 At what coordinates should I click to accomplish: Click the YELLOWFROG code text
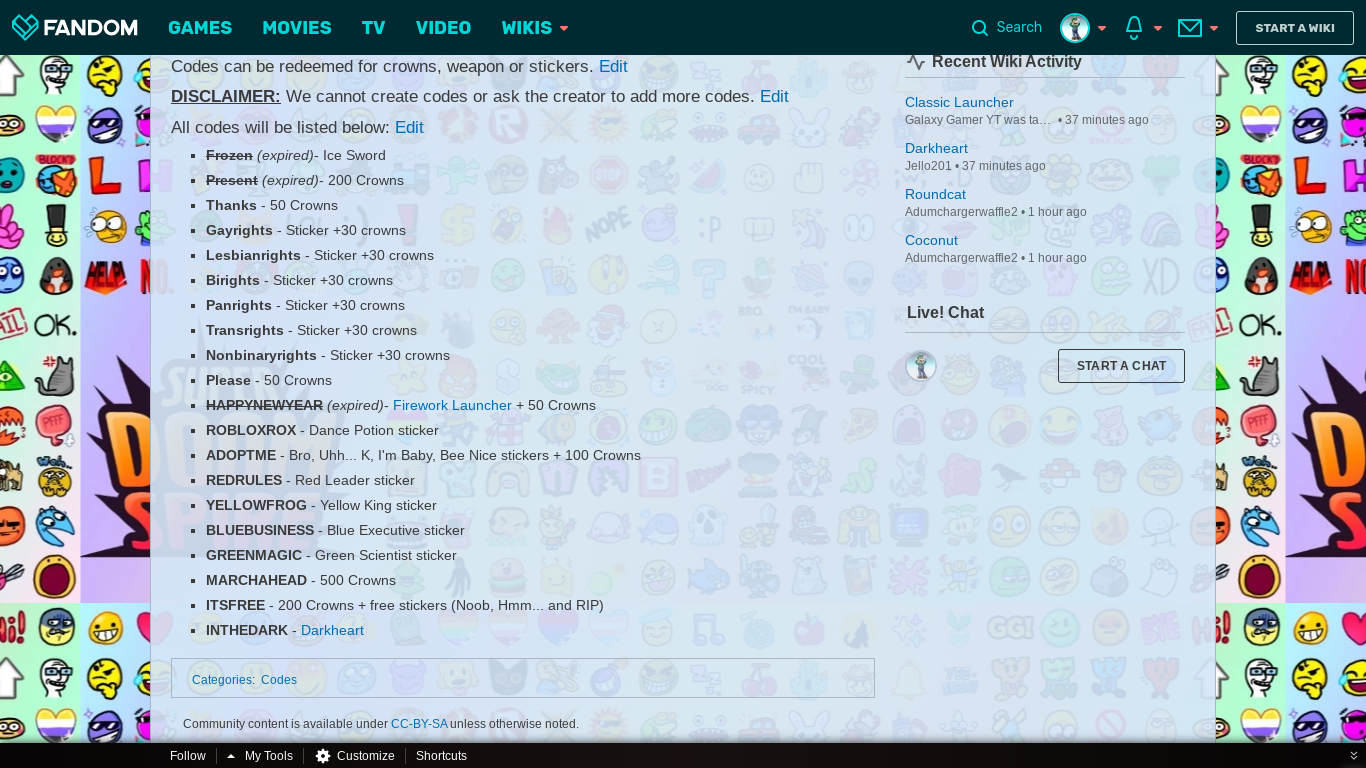(256, 506)
